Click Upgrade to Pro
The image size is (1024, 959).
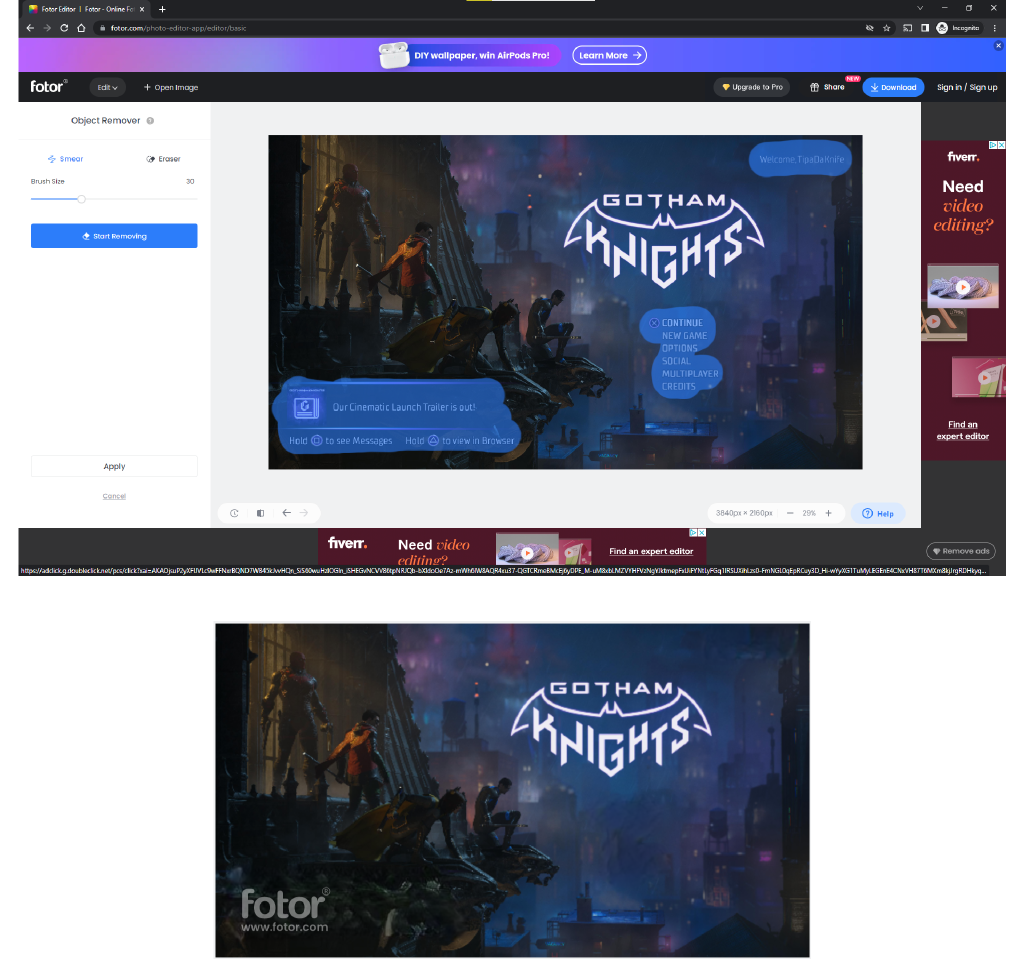[752, 87]
